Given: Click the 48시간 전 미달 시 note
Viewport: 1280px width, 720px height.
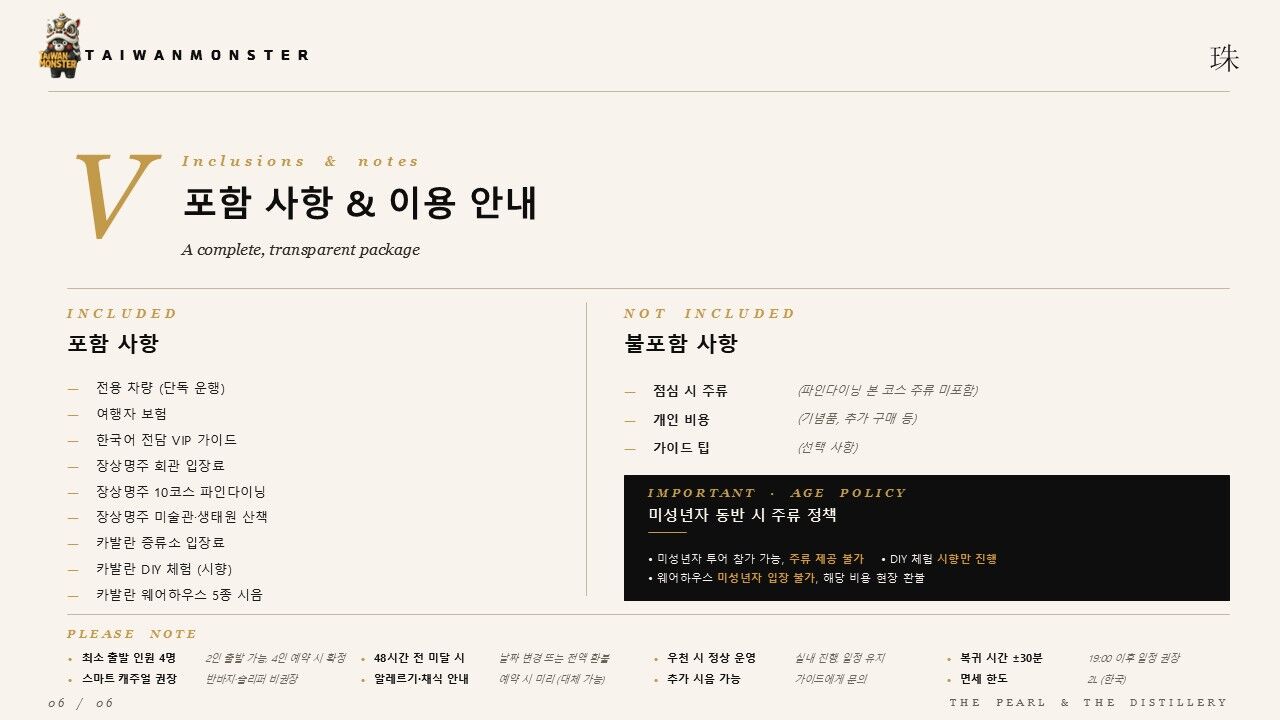Looking at the screenshot, I should (x=419, y=658).
